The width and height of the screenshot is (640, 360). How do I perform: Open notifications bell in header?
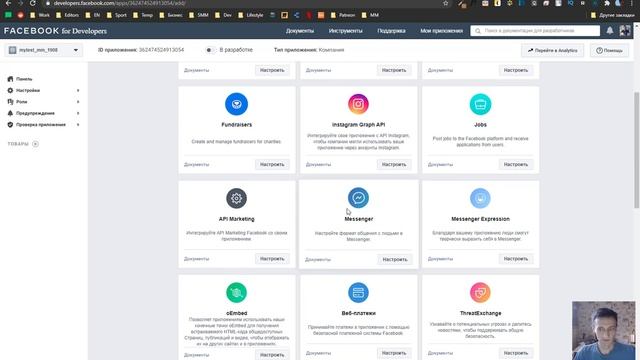[610, 31]
